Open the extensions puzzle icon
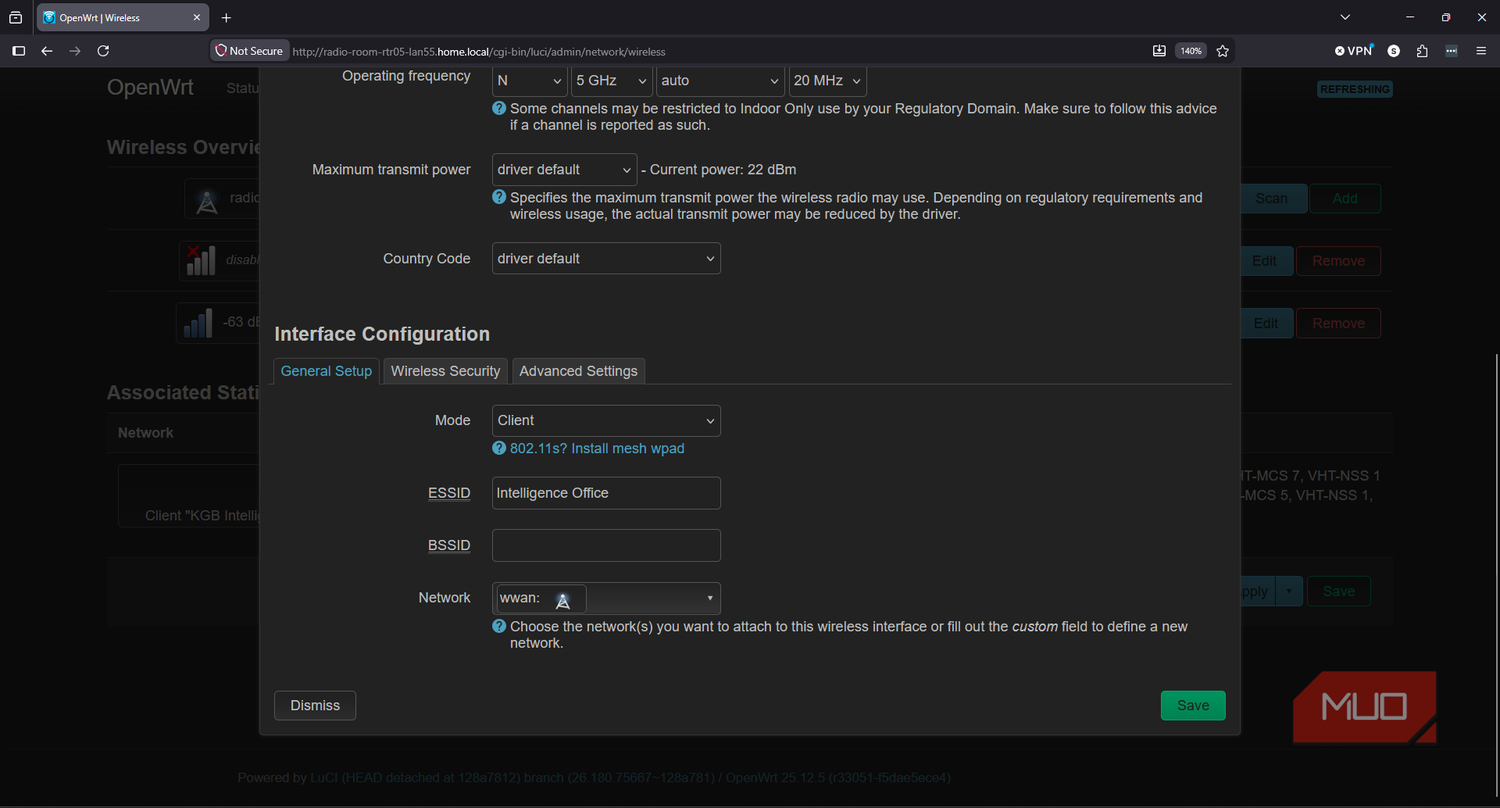 click(1422, 51)
